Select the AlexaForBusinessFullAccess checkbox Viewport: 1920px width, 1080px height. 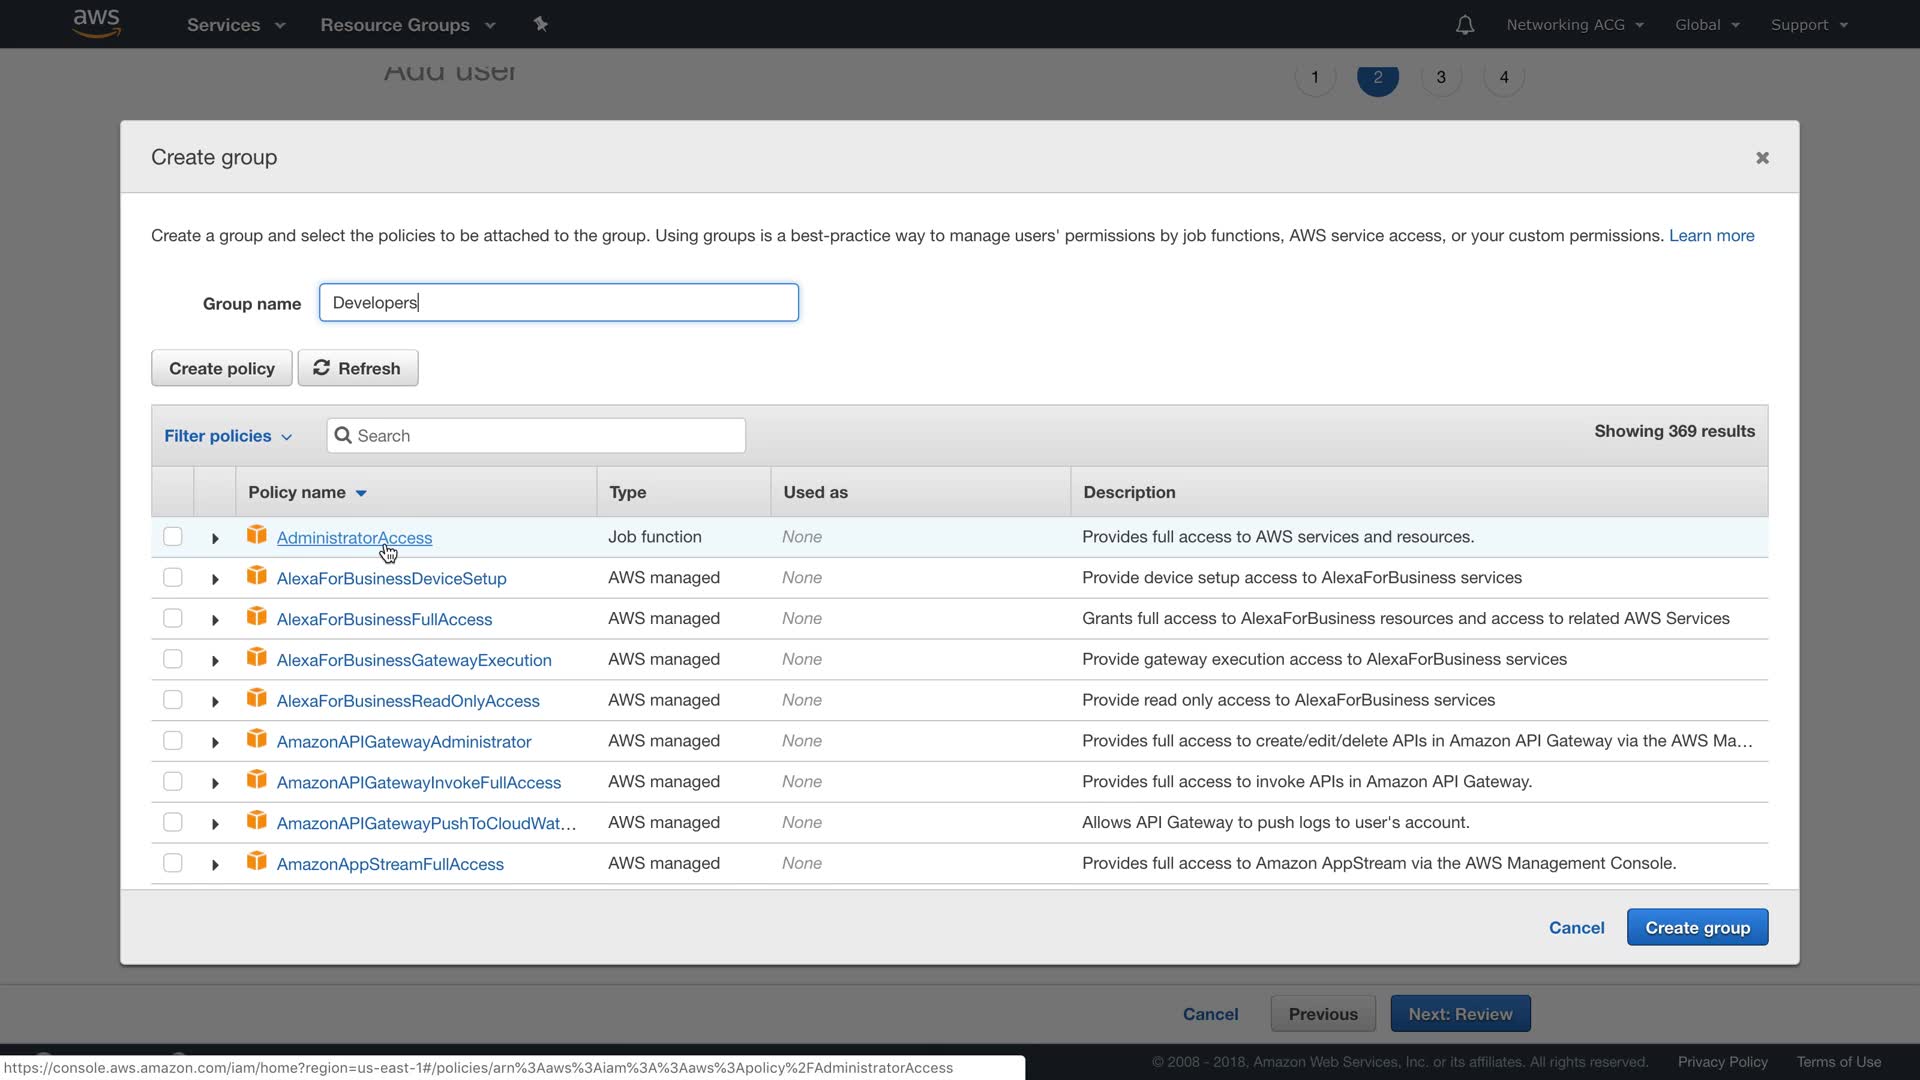173,618
